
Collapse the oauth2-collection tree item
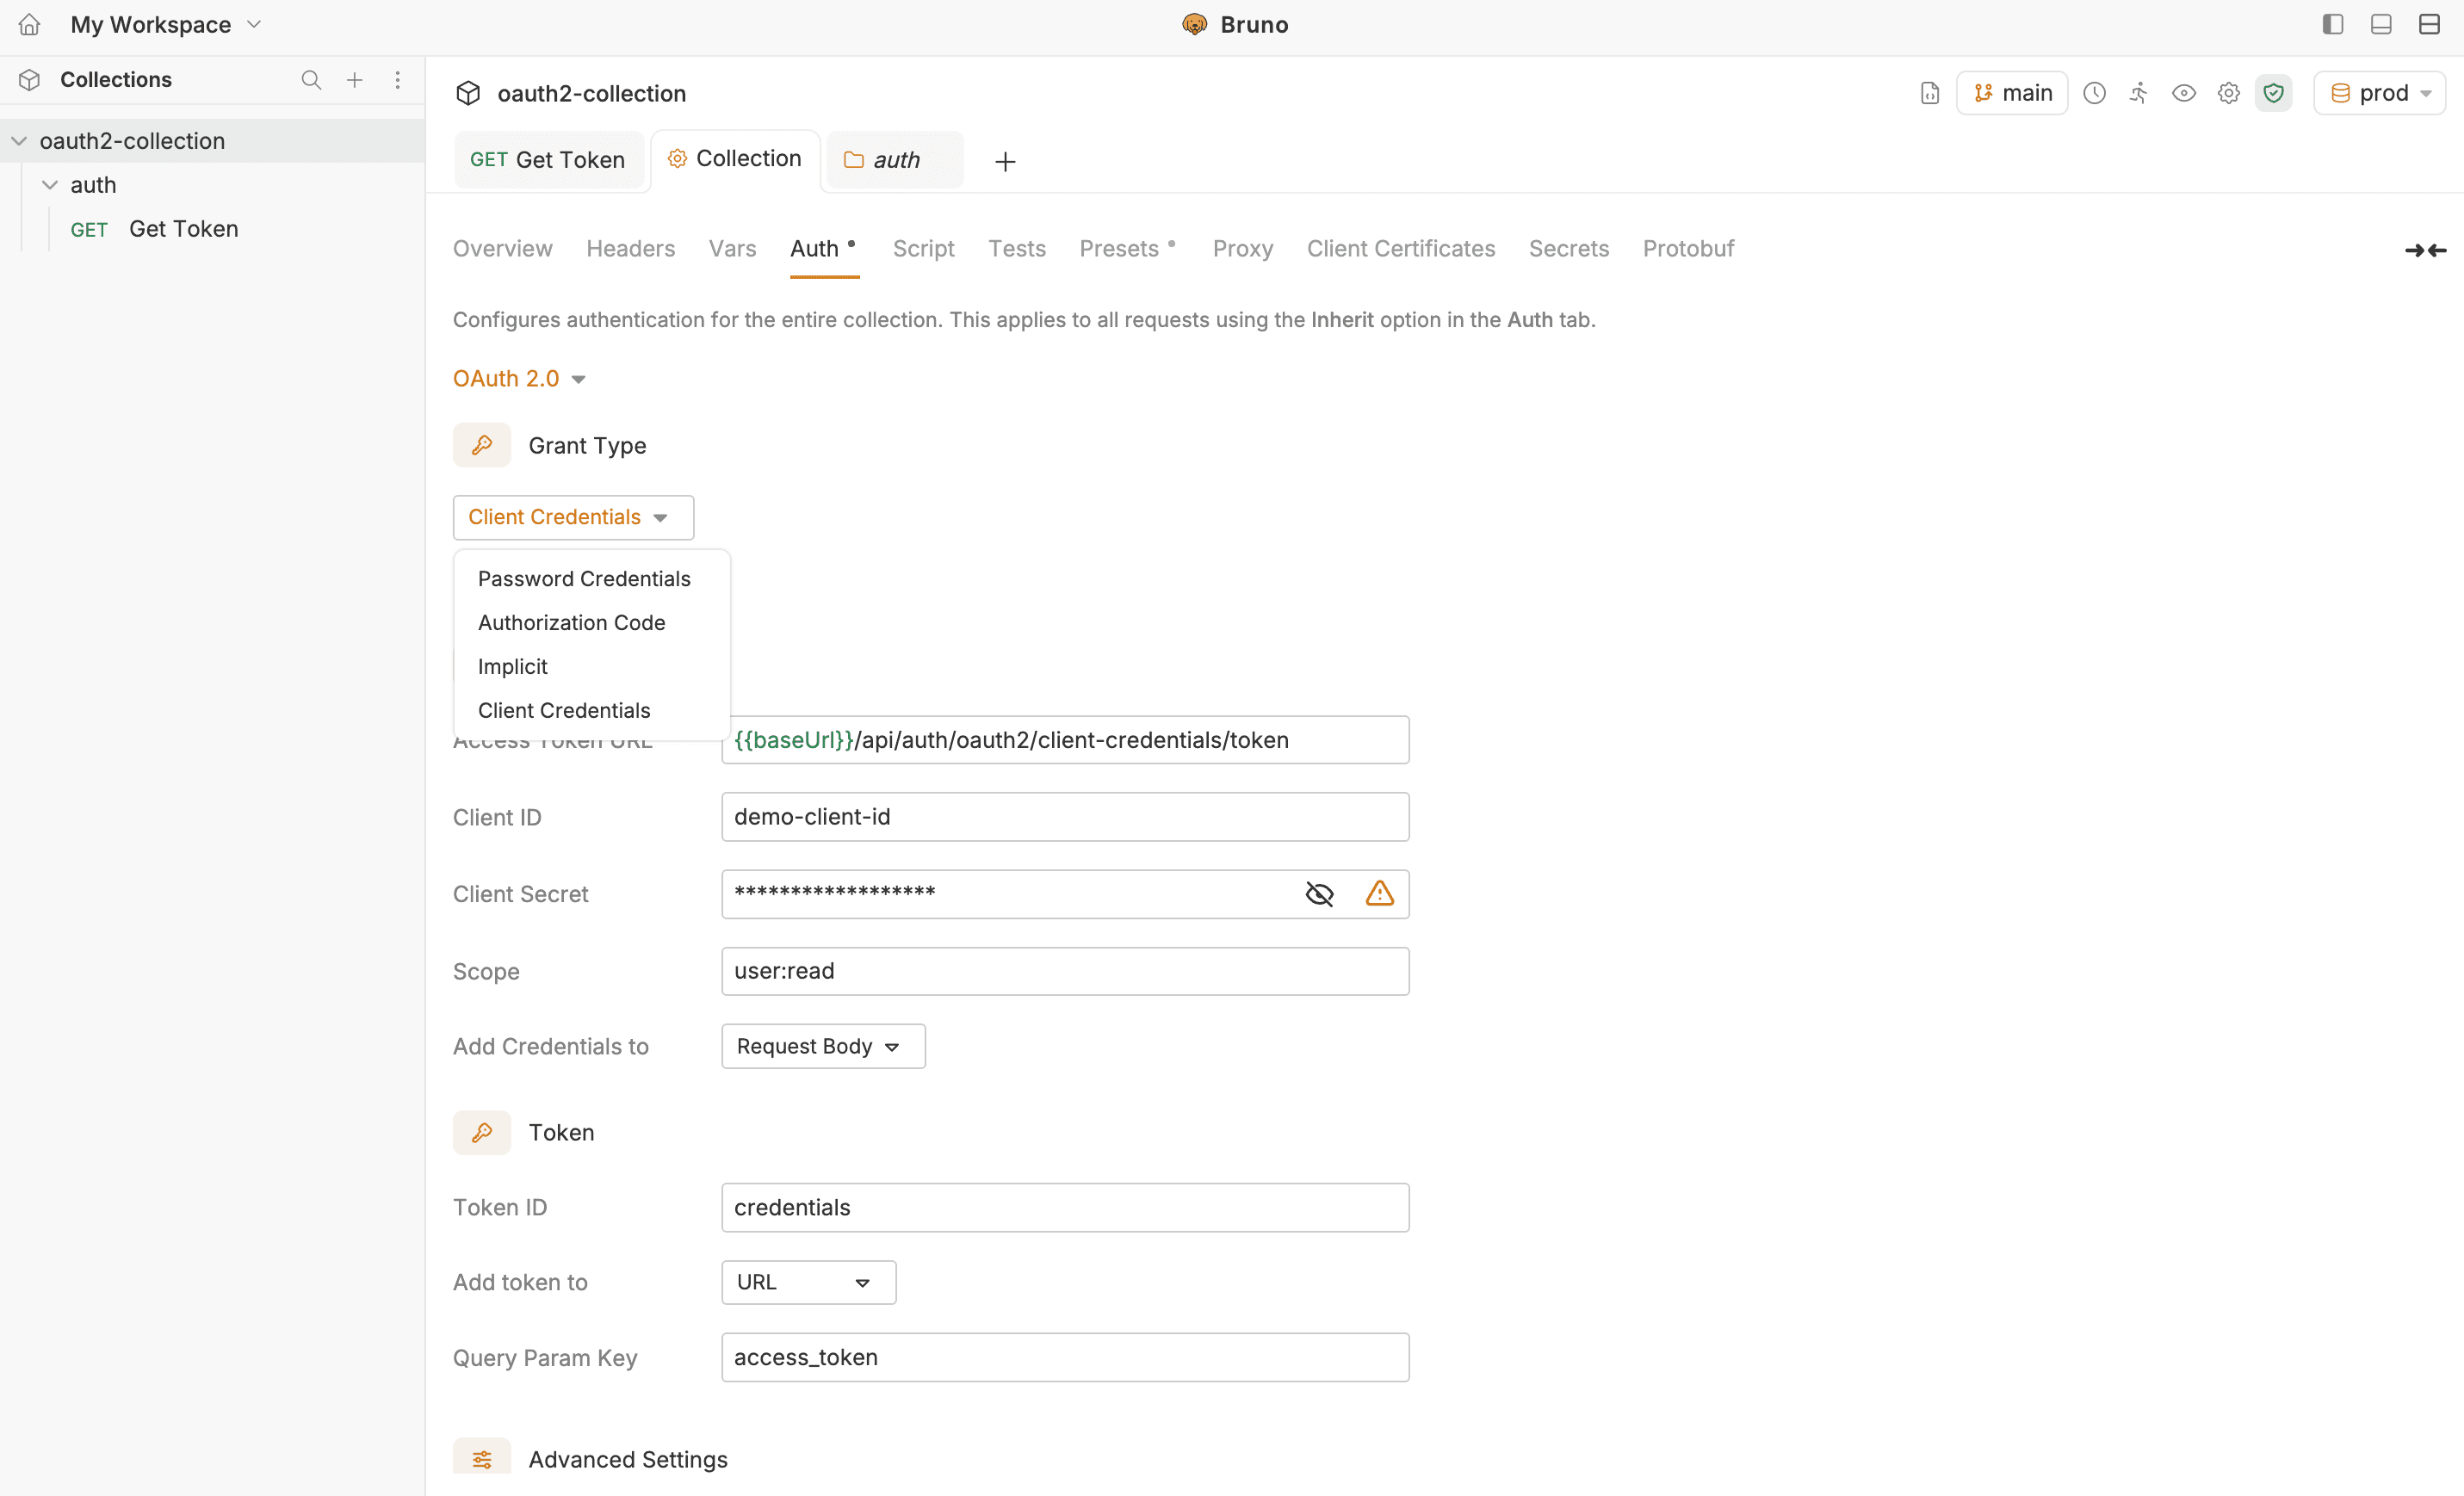coord(18,140)
